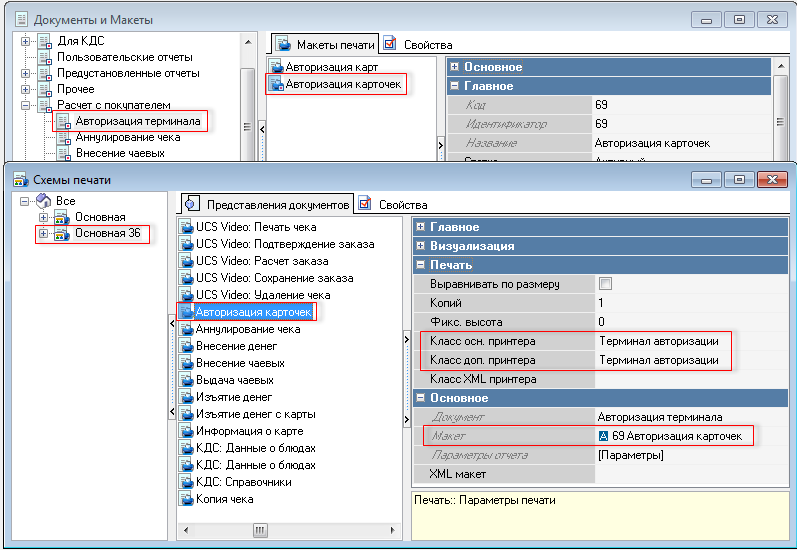
Task: Click the icon beside Авторизация карт layout
Action: (x=277, y=68)
